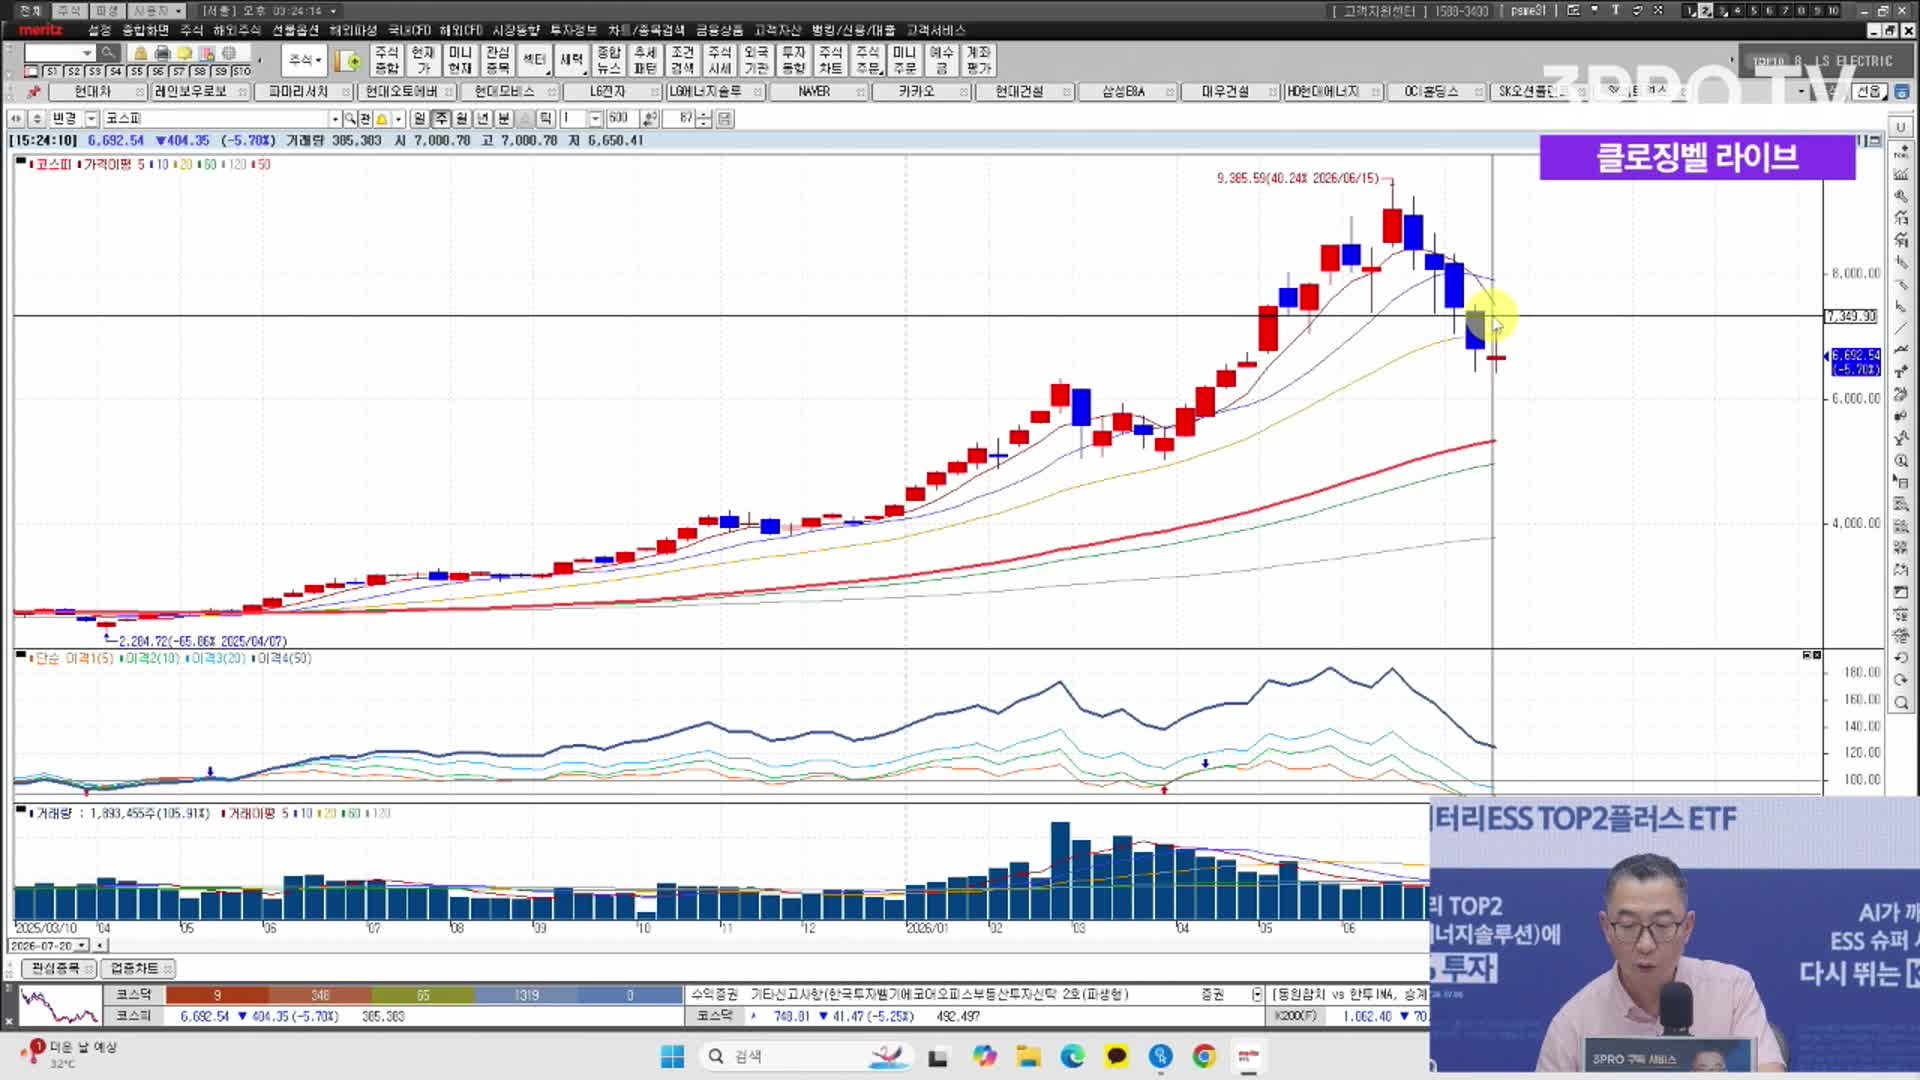Toggle the 주 weekly period button

440,119
